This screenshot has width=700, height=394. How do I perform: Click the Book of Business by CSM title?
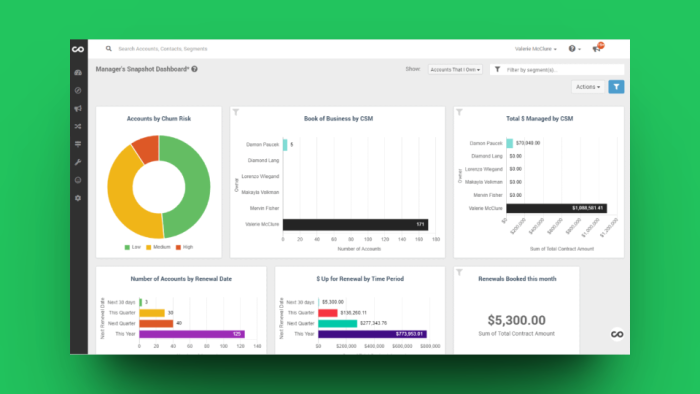[x=338, y=119]
